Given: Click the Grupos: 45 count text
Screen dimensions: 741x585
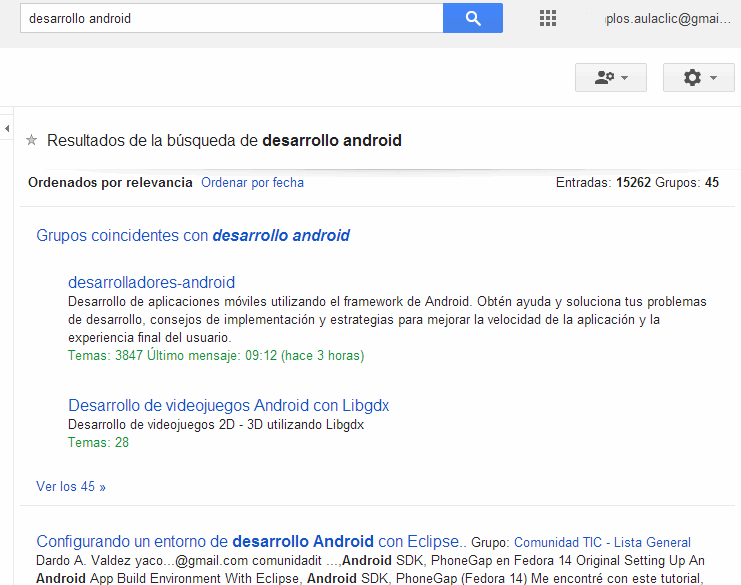Looking at the screenshot, I should (687, 183).
